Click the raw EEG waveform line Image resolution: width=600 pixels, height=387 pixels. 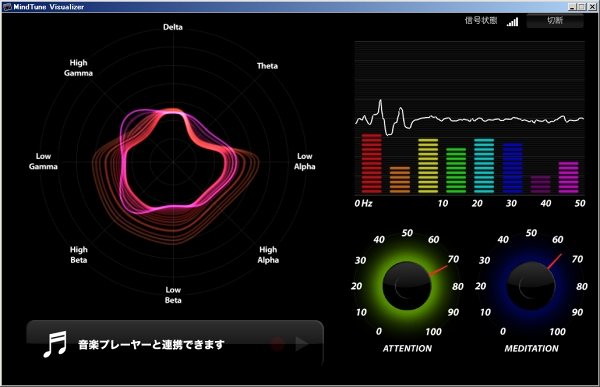470,119
